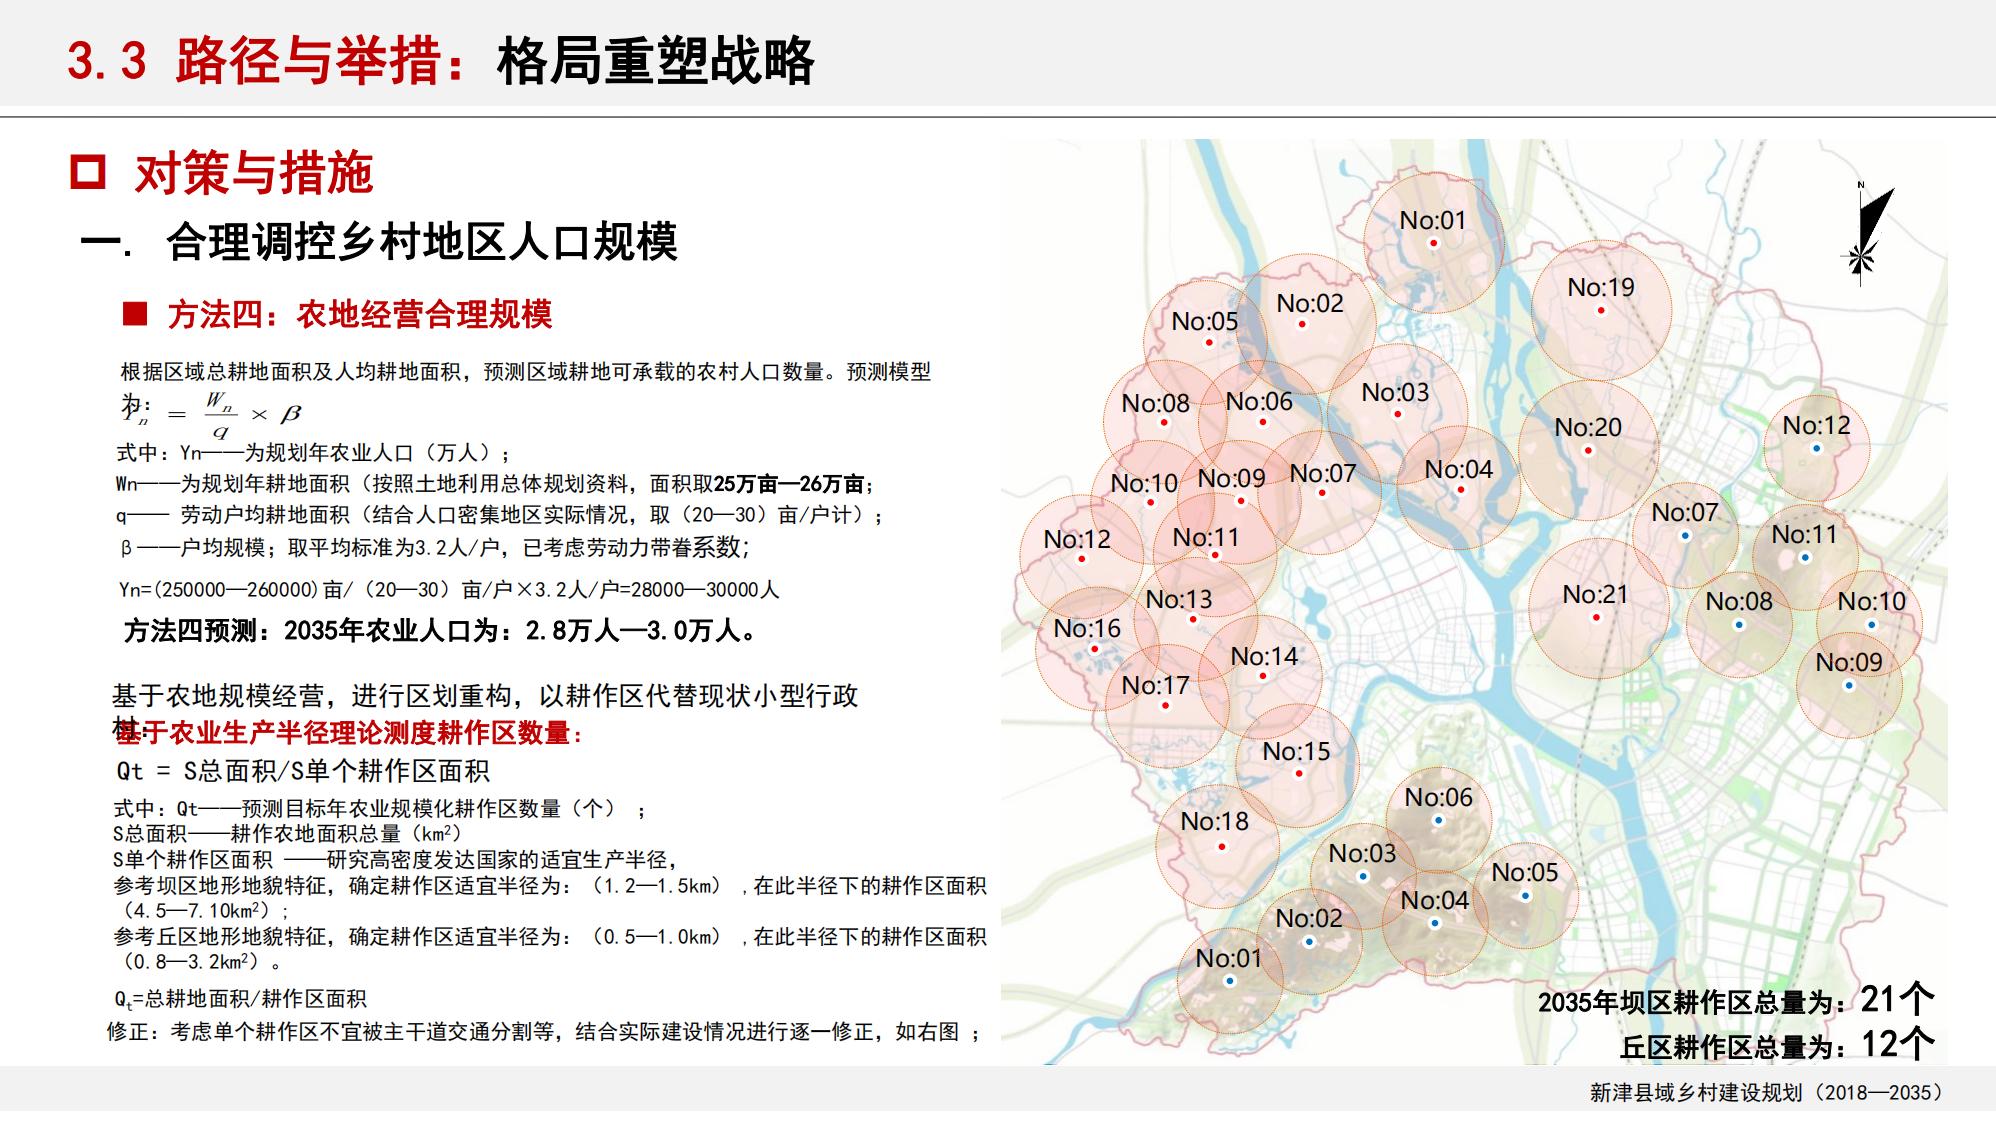Select caption 丘区耕作区总量为：12个

[x=1777, y=1046]
